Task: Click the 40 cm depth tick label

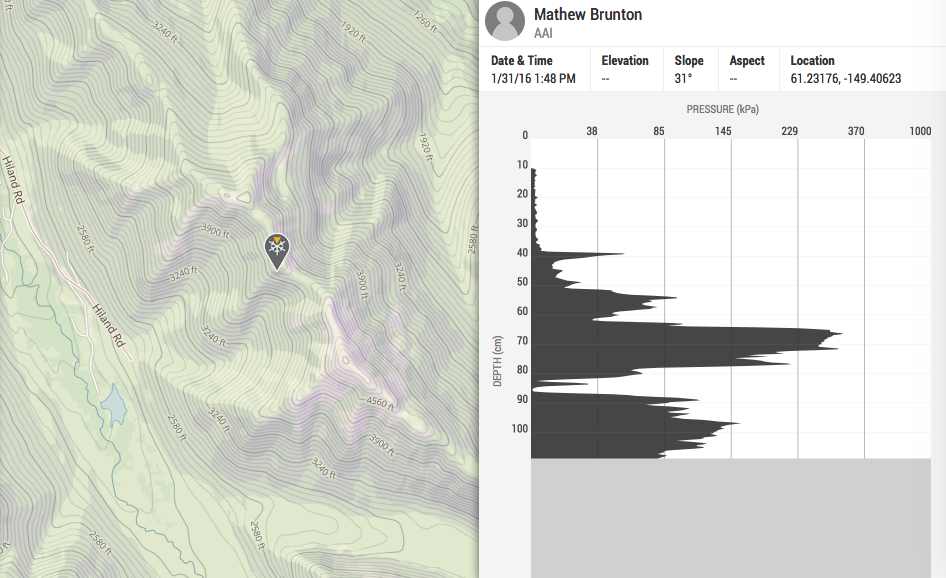Action: 522,253
